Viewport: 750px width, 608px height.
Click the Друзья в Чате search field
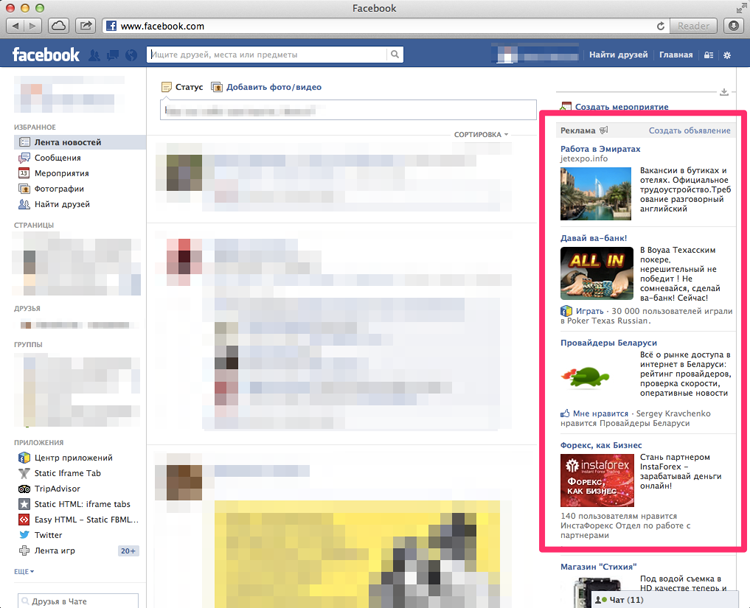click(78, 601)
